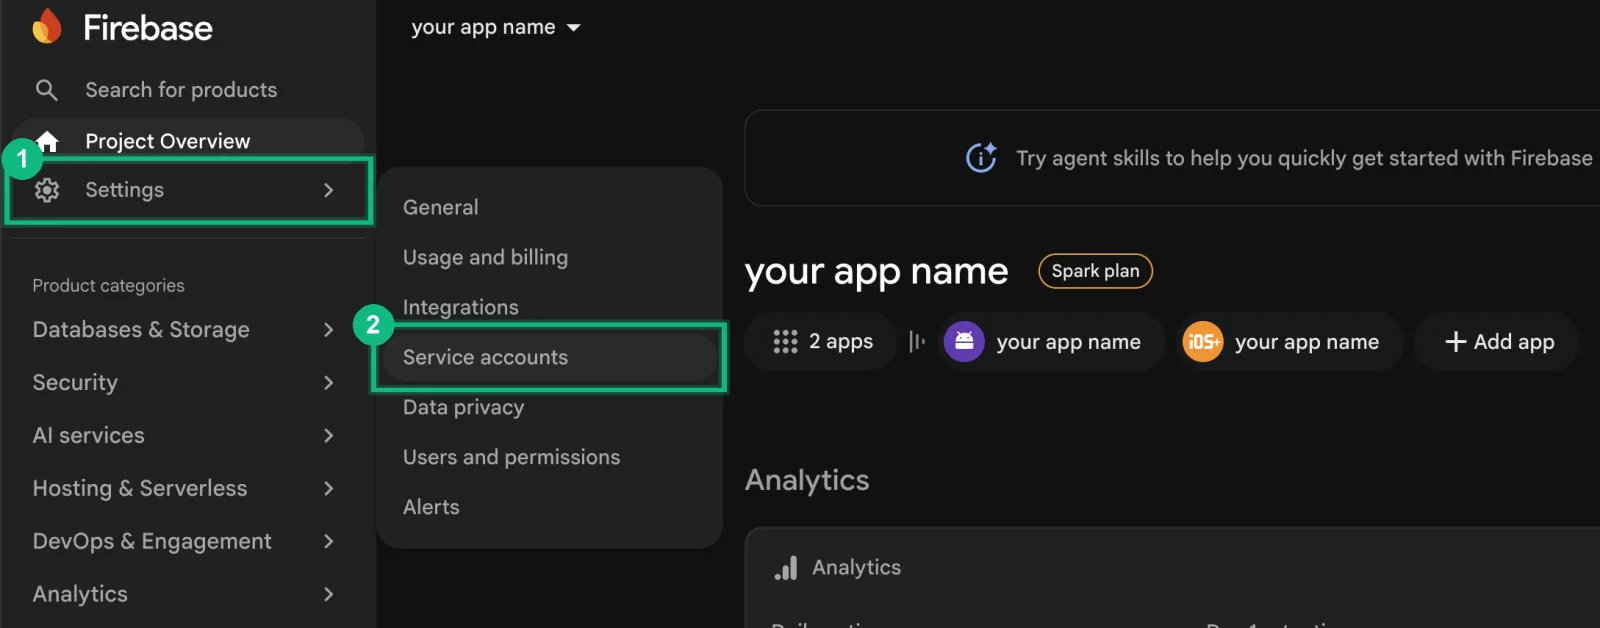Click the iOS 'your app name' chip
Screen dimensions: 1600x628
click(1290, 342)
